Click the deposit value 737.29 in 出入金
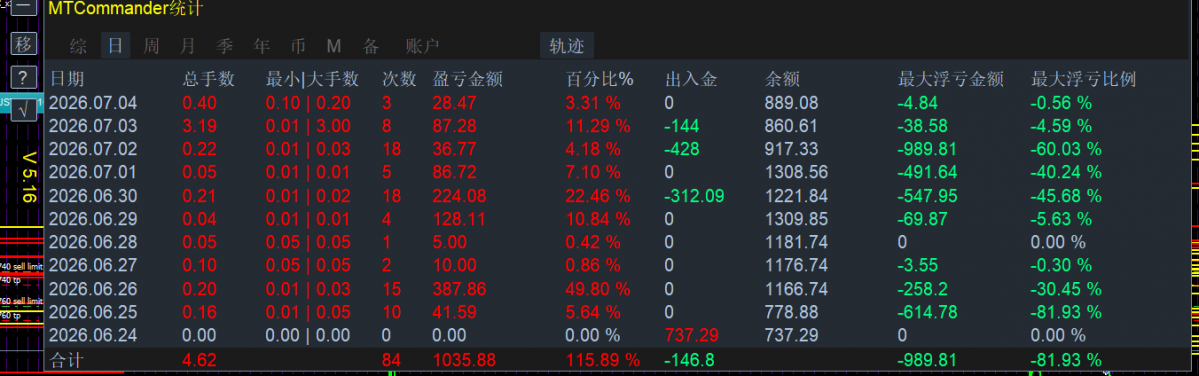 point(691,335)
